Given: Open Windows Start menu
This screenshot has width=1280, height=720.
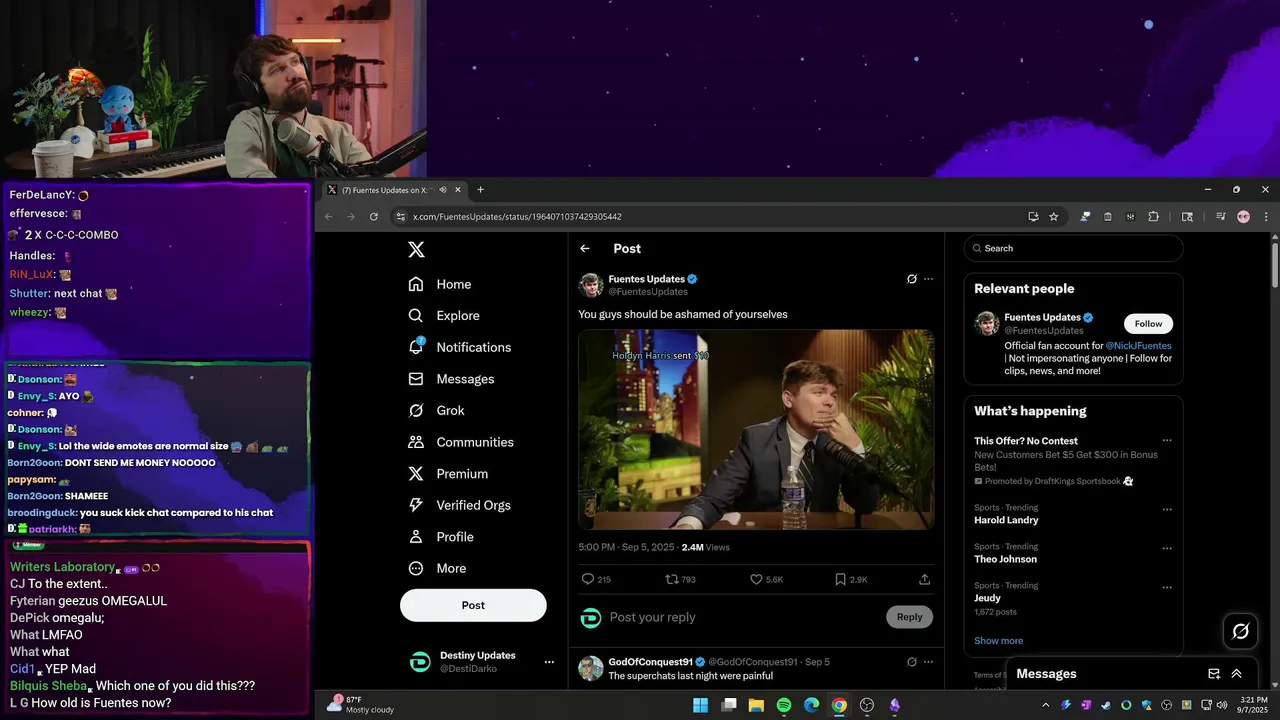Looking at the screenshot, I should tap(701, 705).
